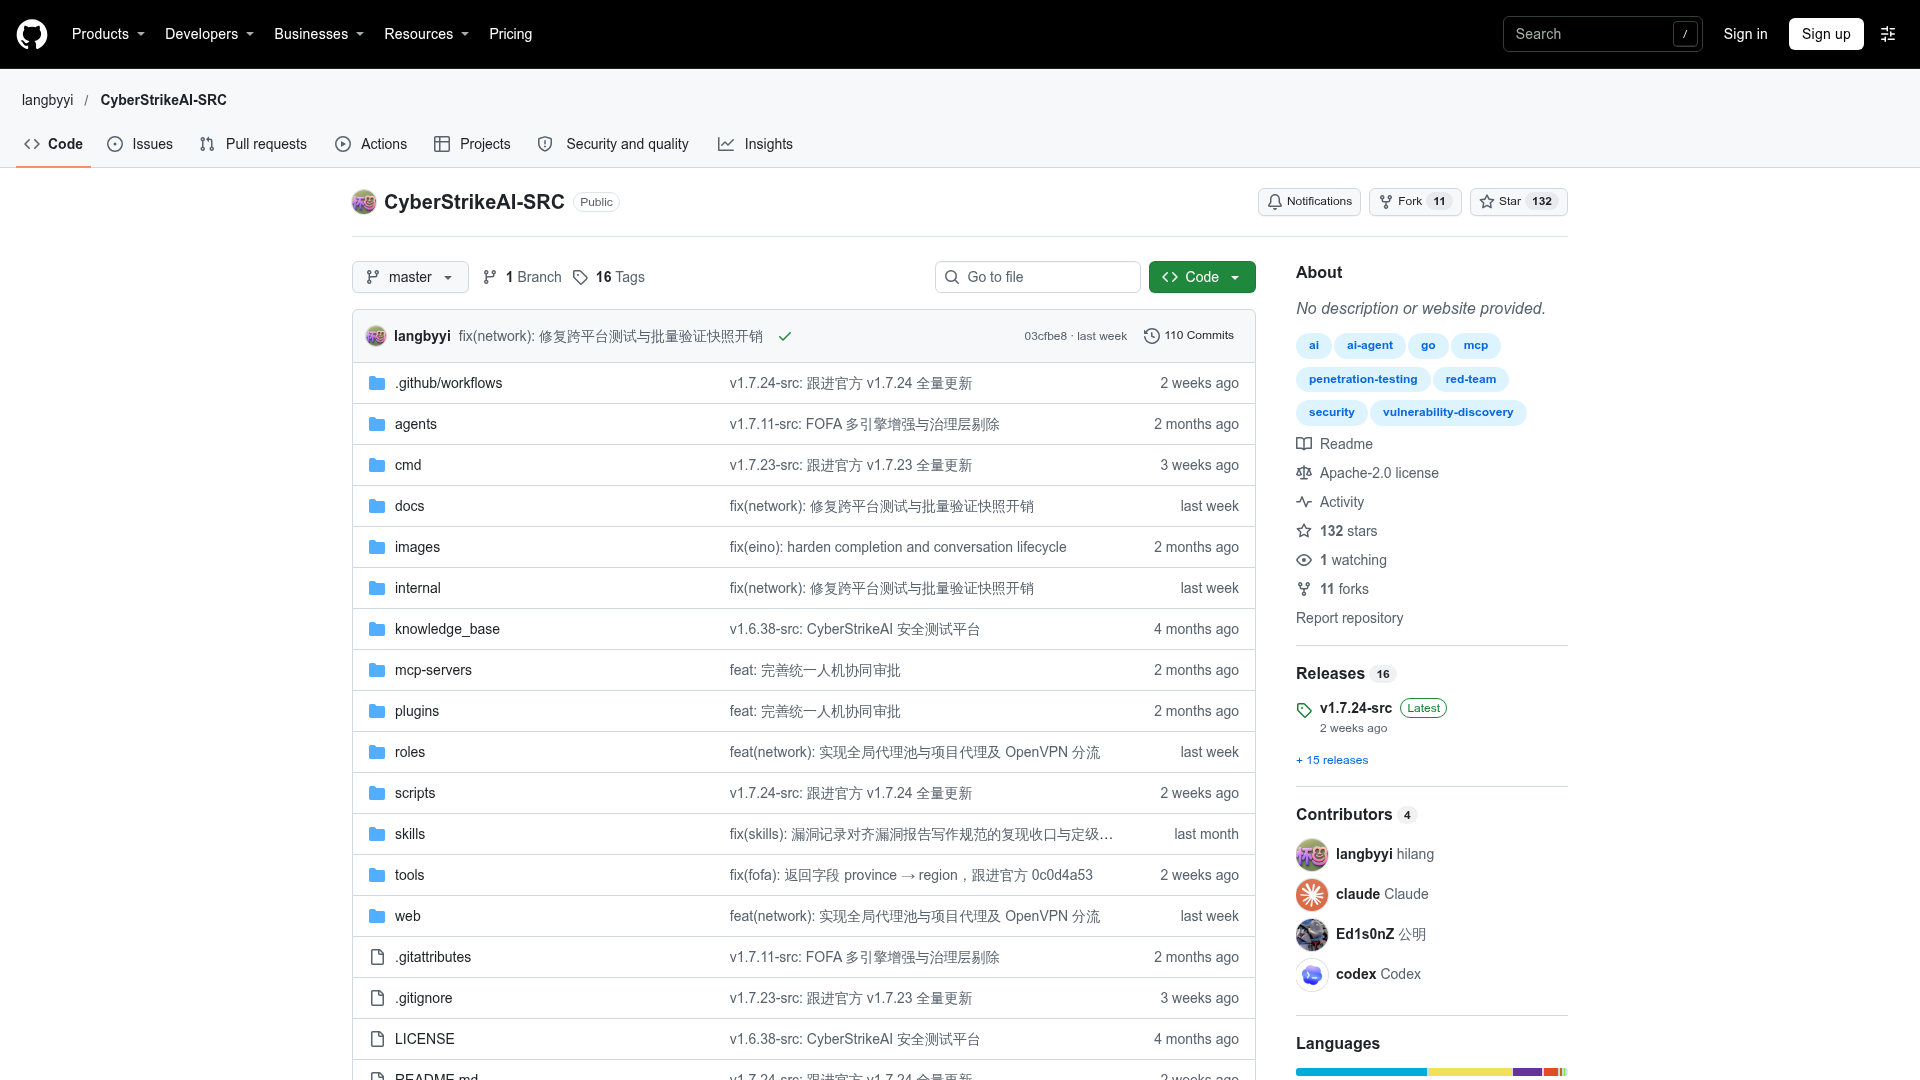
Task: Open the GitHub home logo
Action: click(x=32, y=34)
